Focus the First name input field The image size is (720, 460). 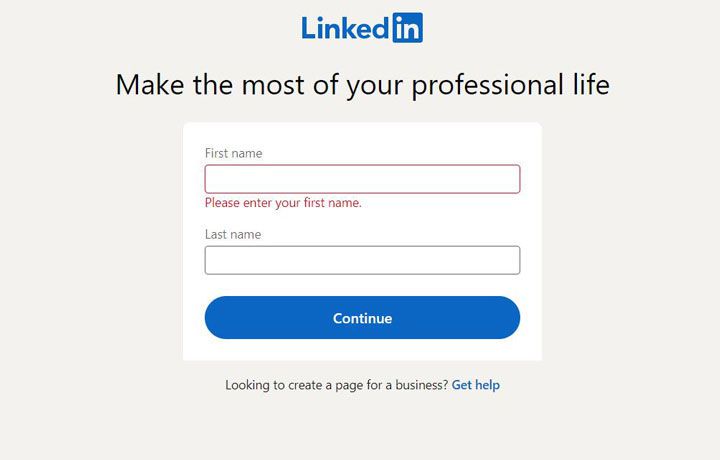[x=362, y=179]
